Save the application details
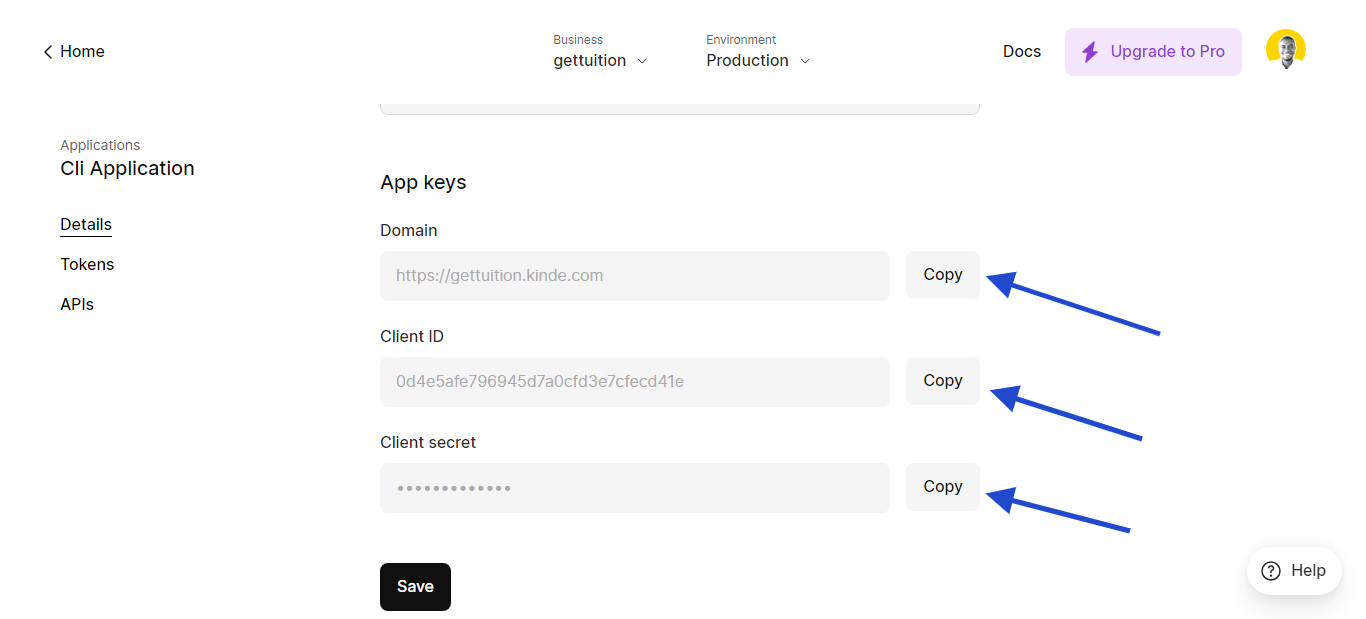Viewport: 1366px width, 619px height. click(x=415, y=587)
